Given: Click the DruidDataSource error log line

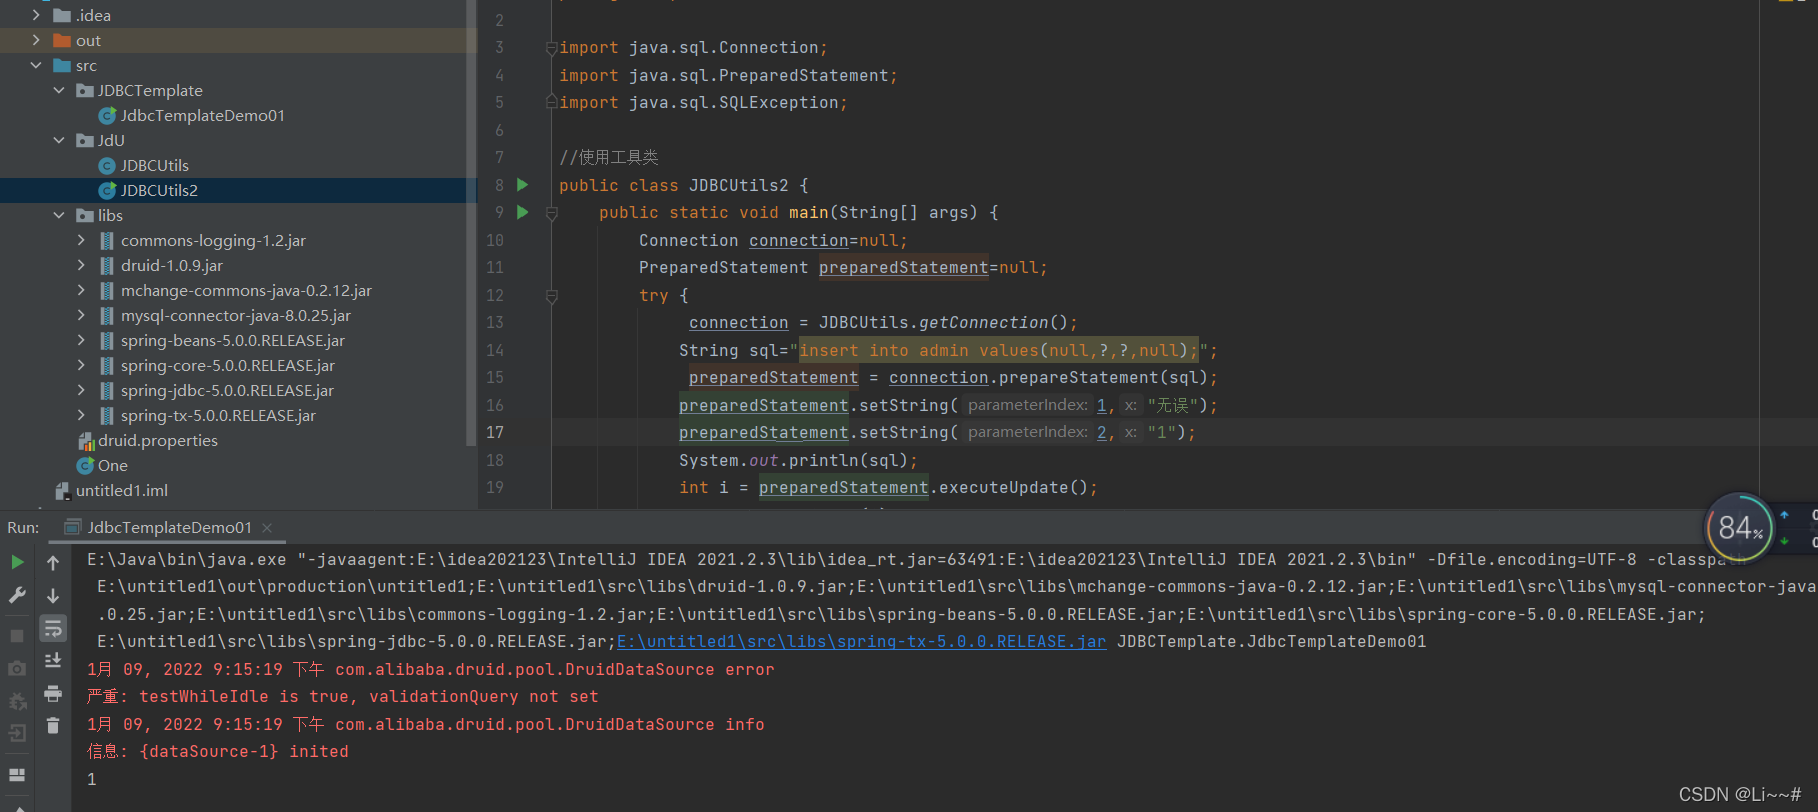Looking at the screenshot, I should pyautogui.click(x=431, y=669).
